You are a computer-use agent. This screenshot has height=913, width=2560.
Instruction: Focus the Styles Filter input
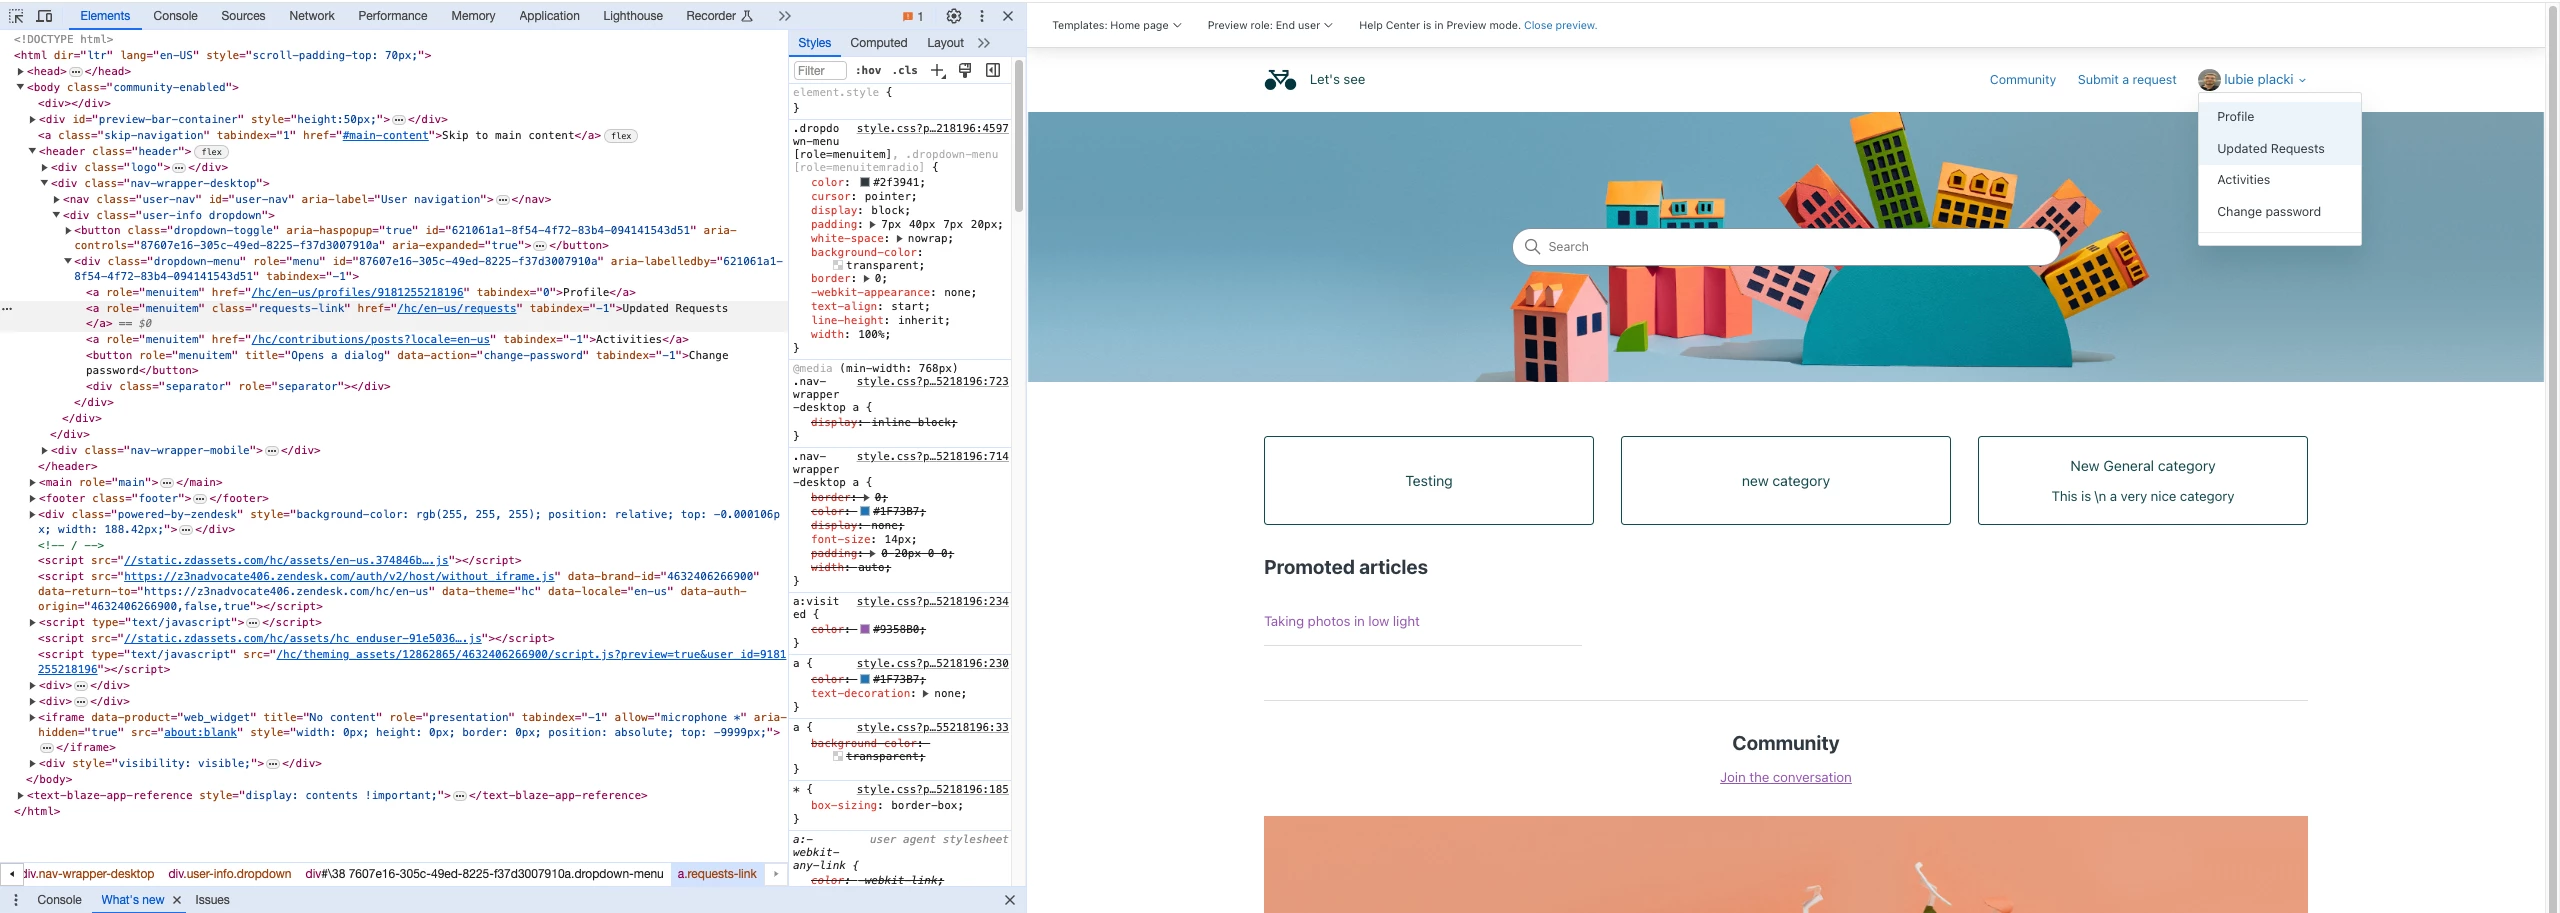[x=820, y=70]
